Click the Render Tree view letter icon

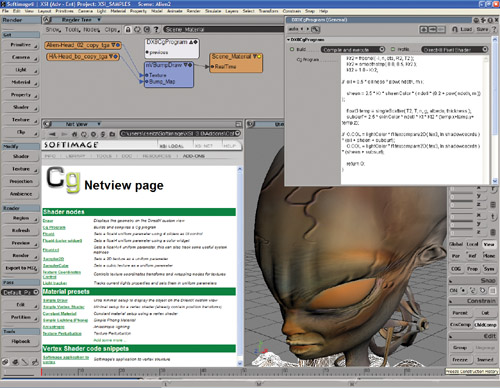[x=47, y=20]
